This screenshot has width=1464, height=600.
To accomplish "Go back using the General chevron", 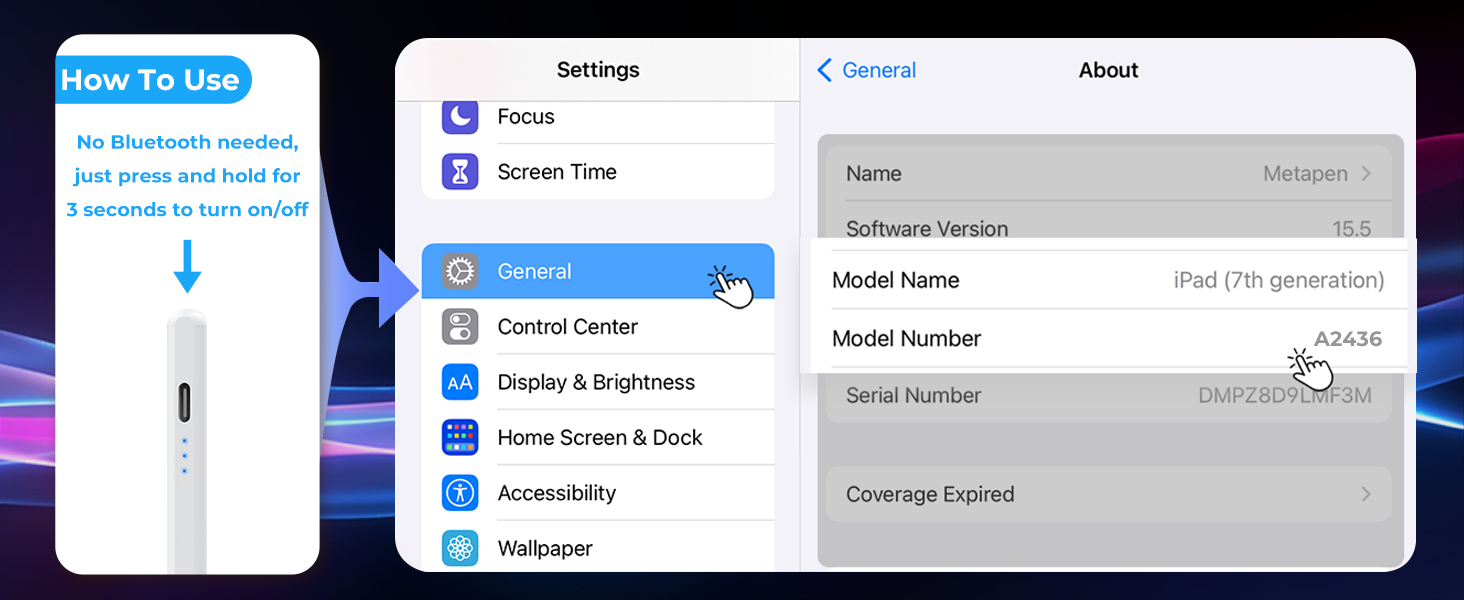I will point(825,70).
